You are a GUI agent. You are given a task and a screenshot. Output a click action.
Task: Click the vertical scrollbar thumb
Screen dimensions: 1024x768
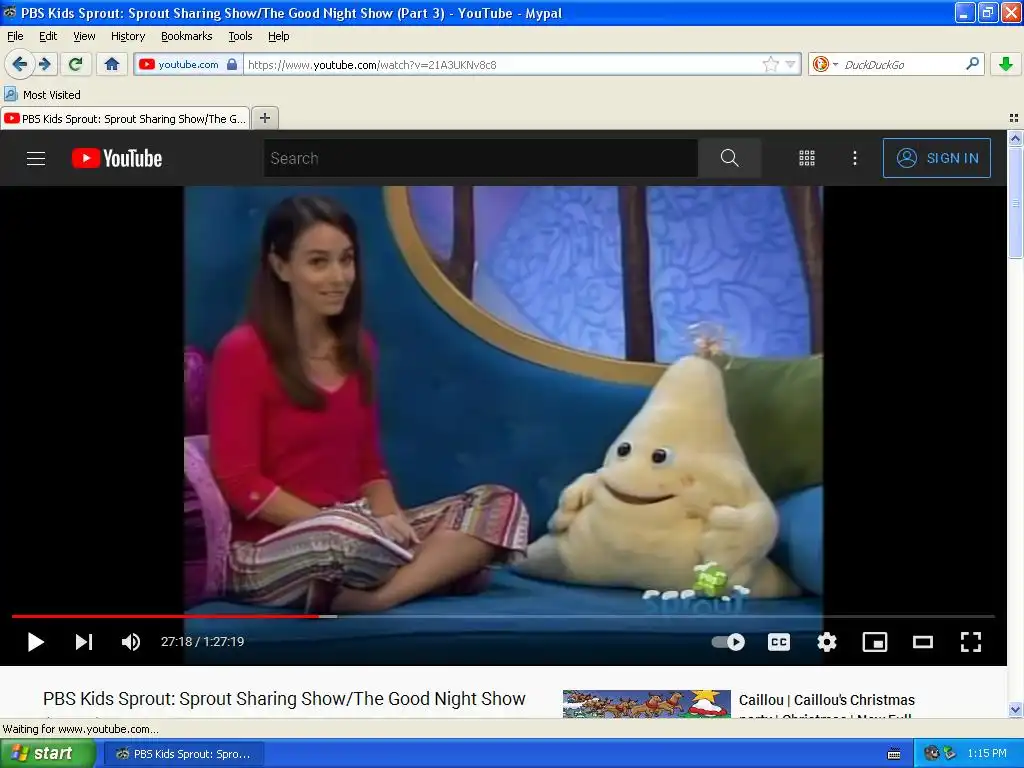[1015, 202]
